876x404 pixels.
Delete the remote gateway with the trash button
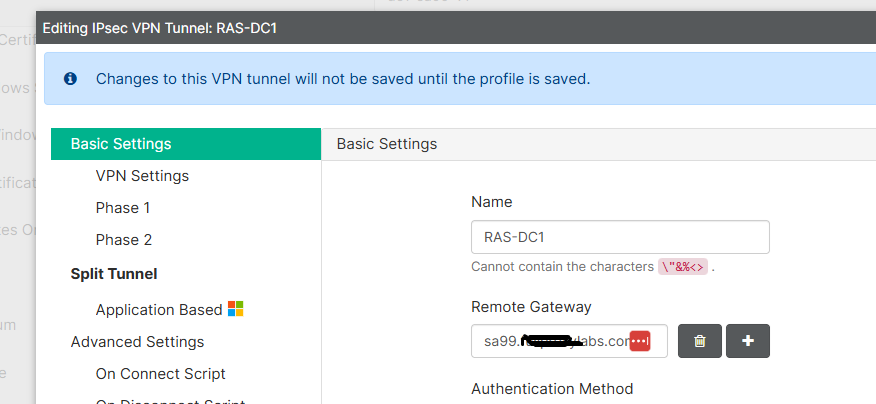coord(700,341)
